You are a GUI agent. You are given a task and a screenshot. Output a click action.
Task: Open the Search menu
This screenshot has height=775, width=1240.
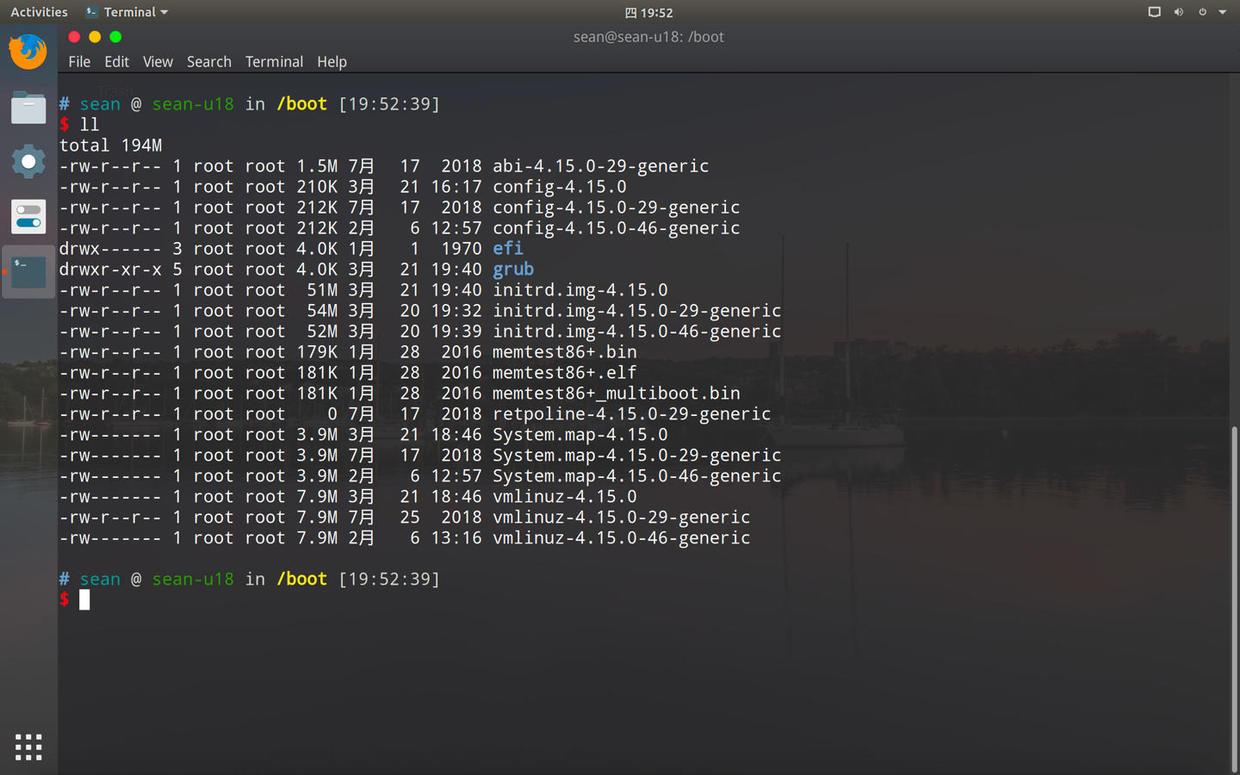(x=209, y=61)
